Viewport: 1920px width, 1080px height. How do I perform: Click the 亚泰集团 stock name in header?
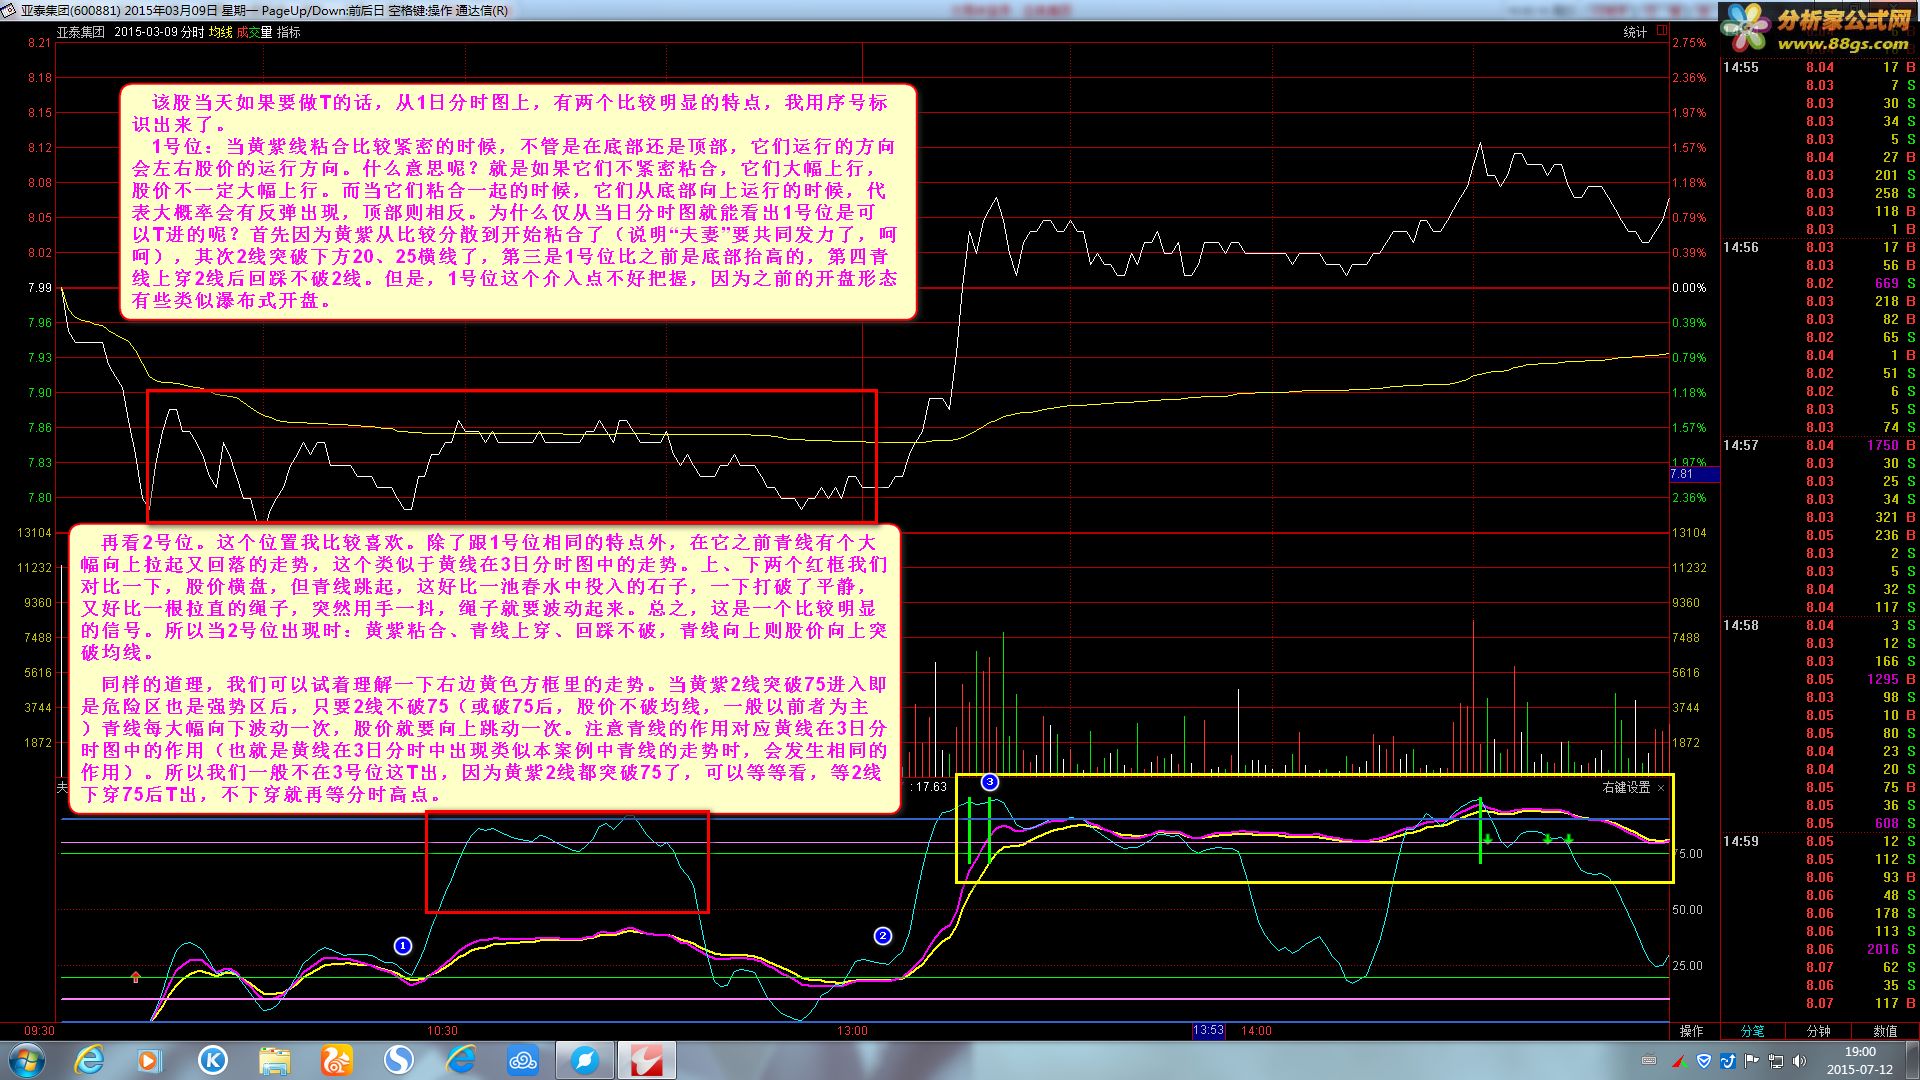point(80,32)
